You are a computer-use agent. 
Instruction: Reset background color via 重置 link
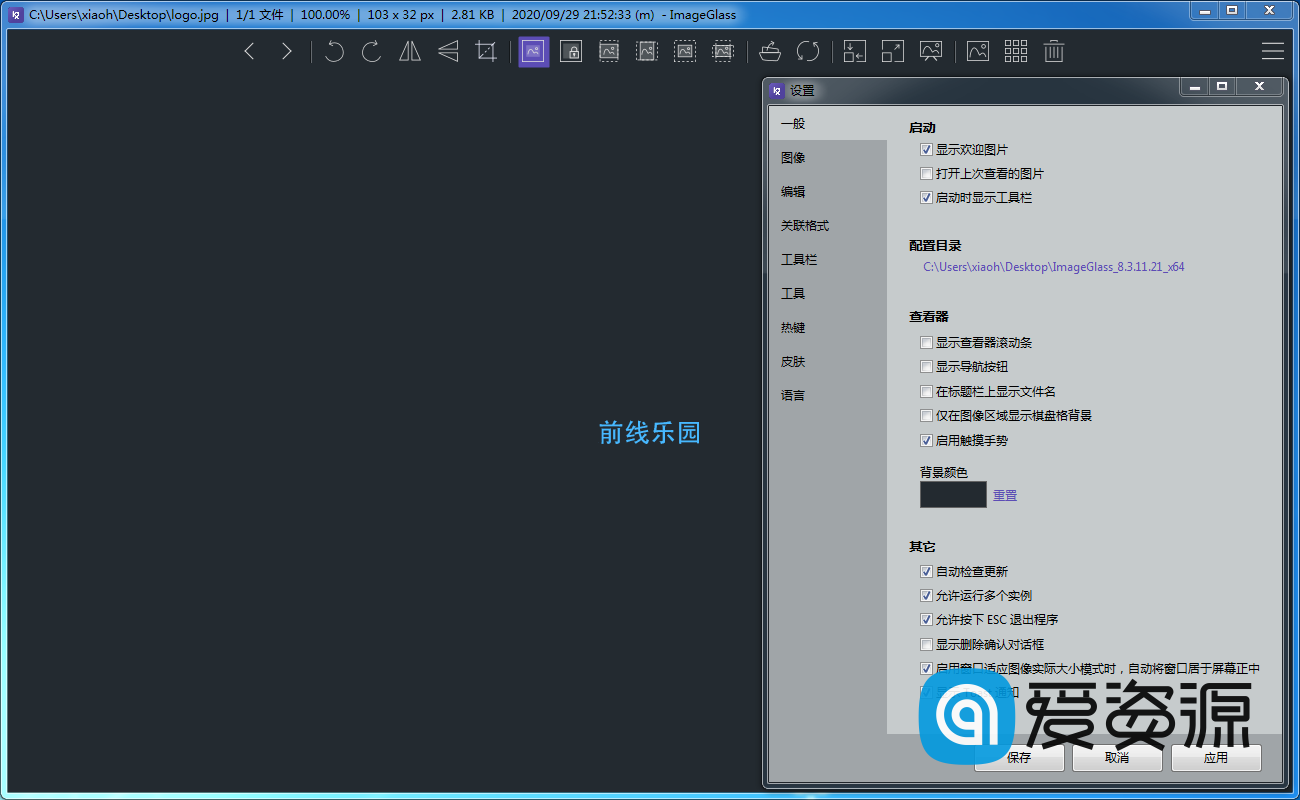[1004, 495]
